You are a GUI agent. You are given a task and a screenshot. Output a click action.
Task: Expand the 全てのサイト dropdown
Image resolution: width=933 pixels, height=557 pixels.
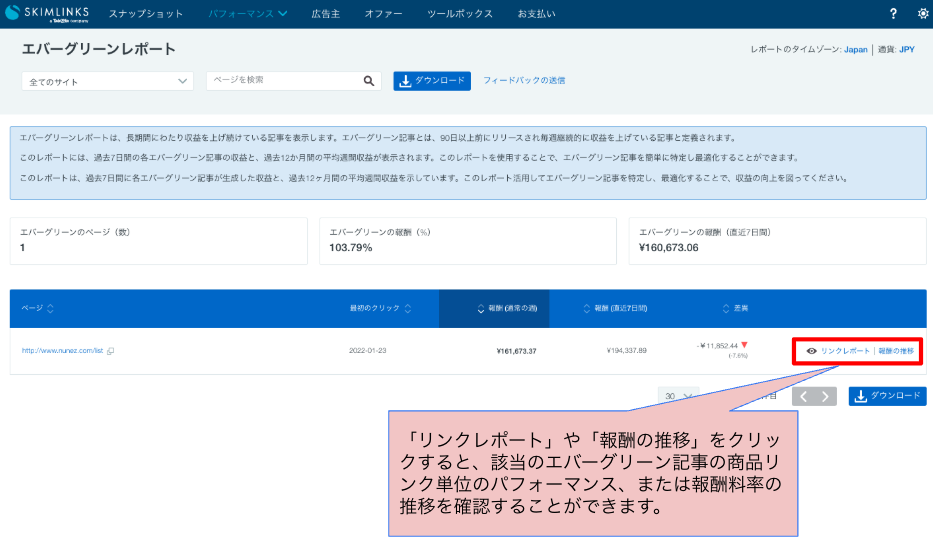tap(107, 81)
